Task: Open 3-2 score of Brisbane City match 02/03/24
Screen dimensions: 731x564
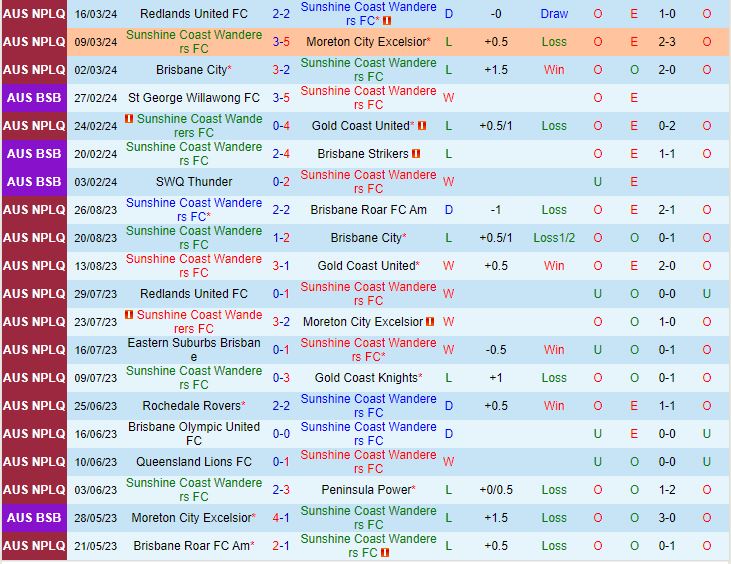Action: point(281,70)
